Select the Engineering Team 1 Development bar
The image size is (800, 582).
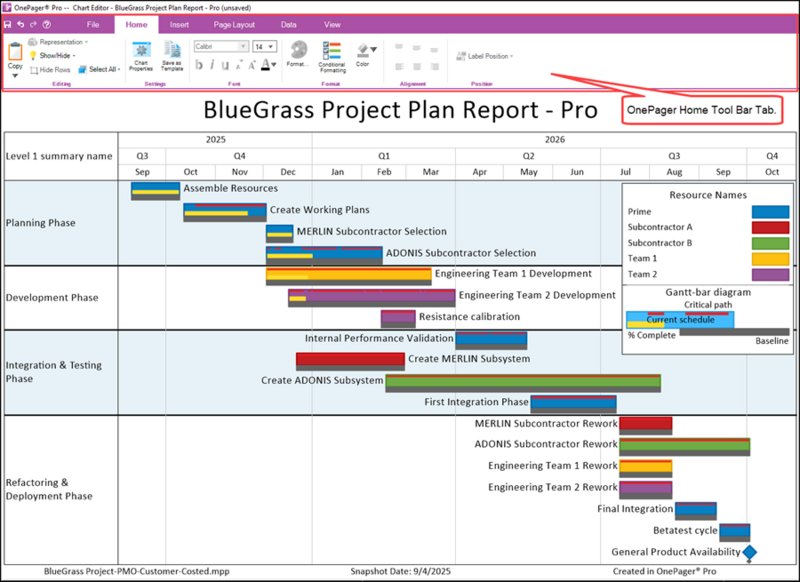pos(348,274)
